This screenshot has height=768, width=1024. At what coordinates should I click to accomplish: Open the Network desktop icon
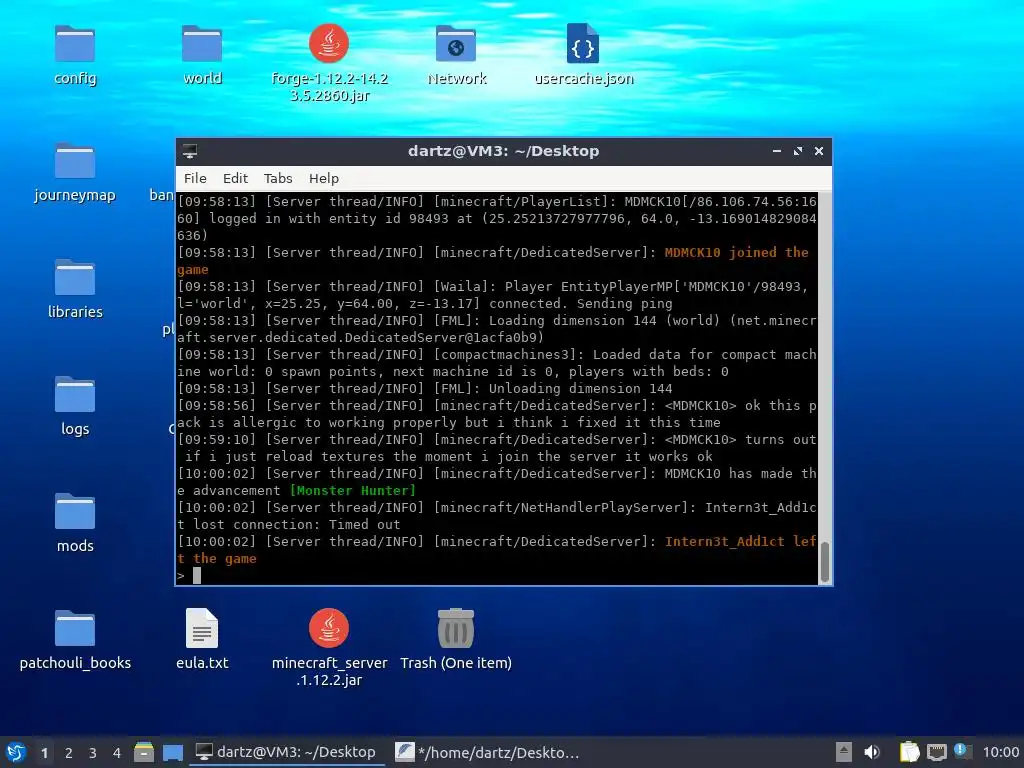click(x=456, y=44)
